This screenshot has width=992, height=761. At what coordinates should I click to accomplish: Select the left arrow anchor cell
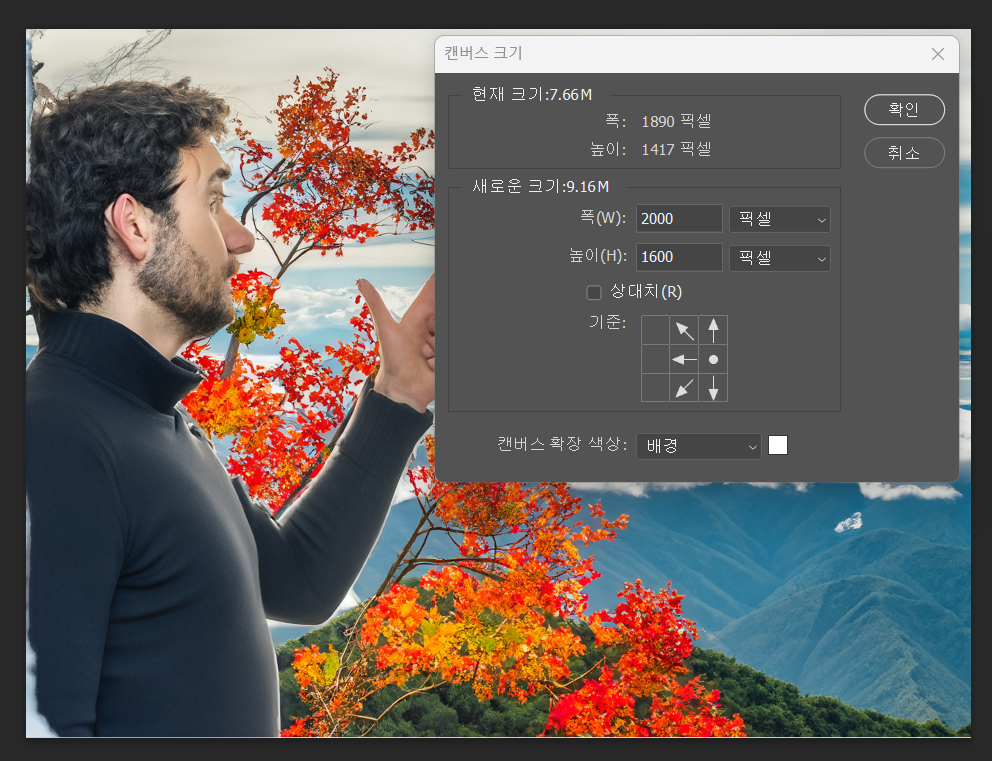684,359
